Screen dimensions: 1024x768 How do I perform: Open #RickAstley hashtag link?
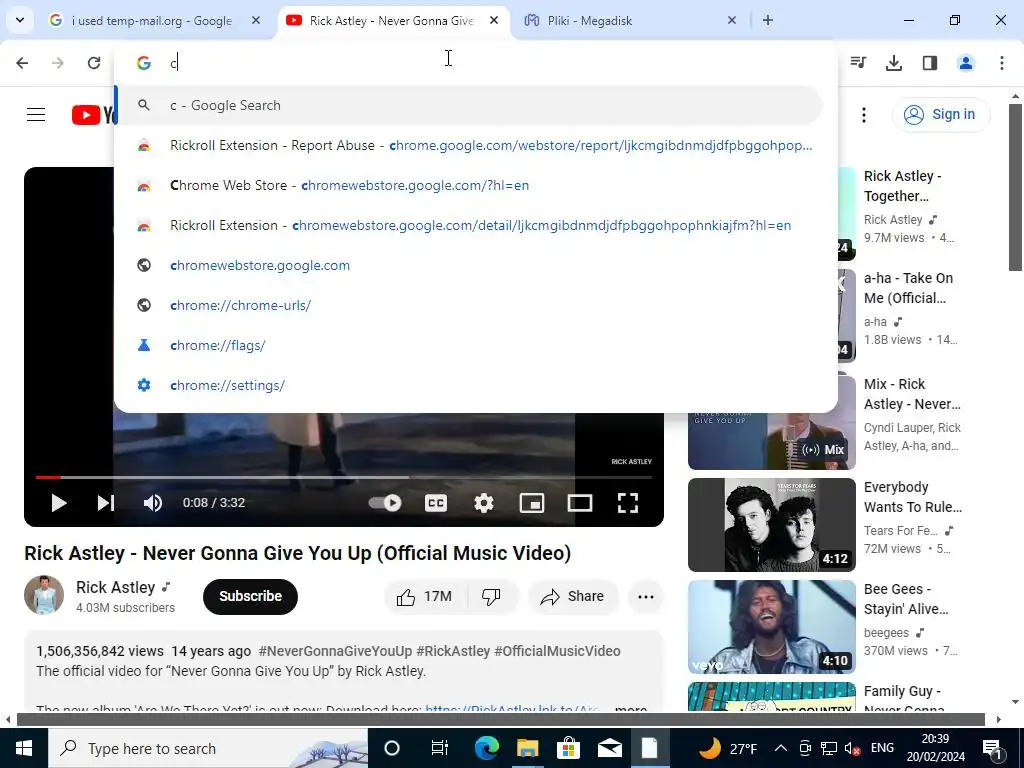[x=453, y=651]
